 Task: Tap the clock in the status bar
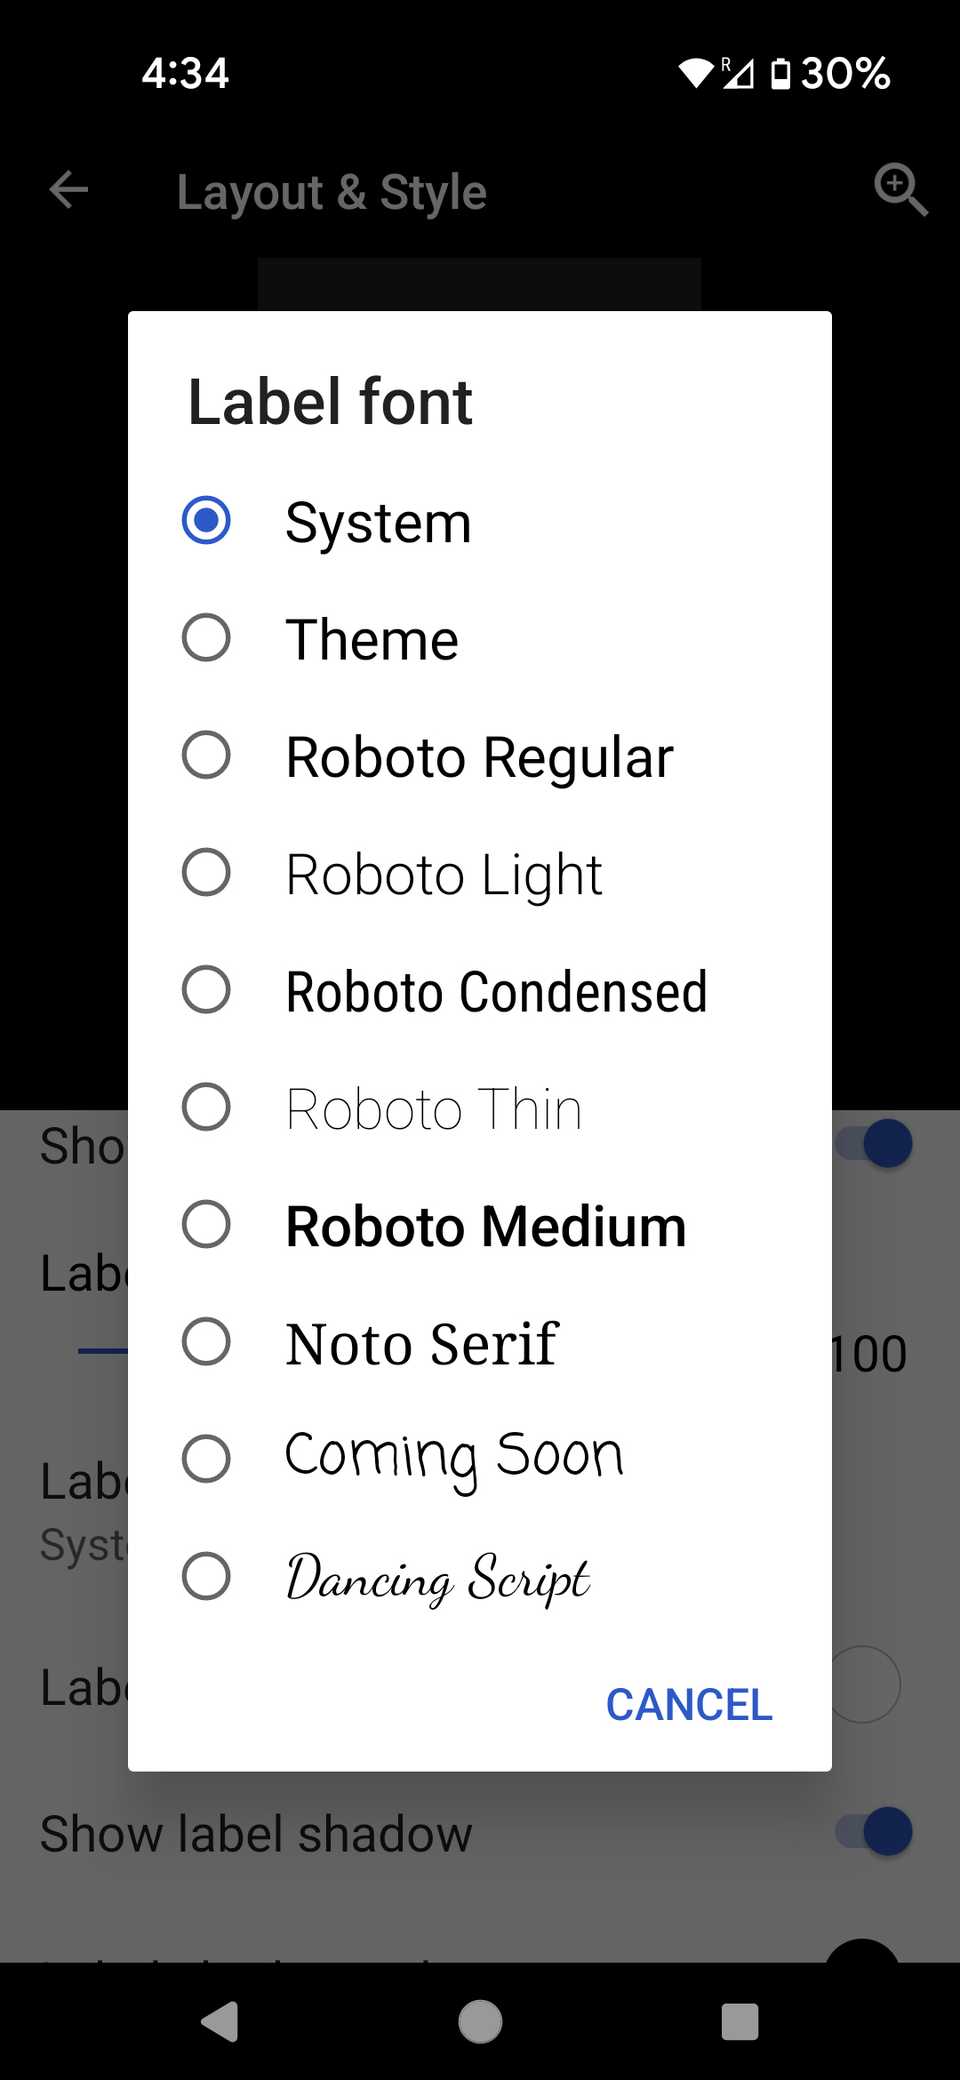coord(185,71)
